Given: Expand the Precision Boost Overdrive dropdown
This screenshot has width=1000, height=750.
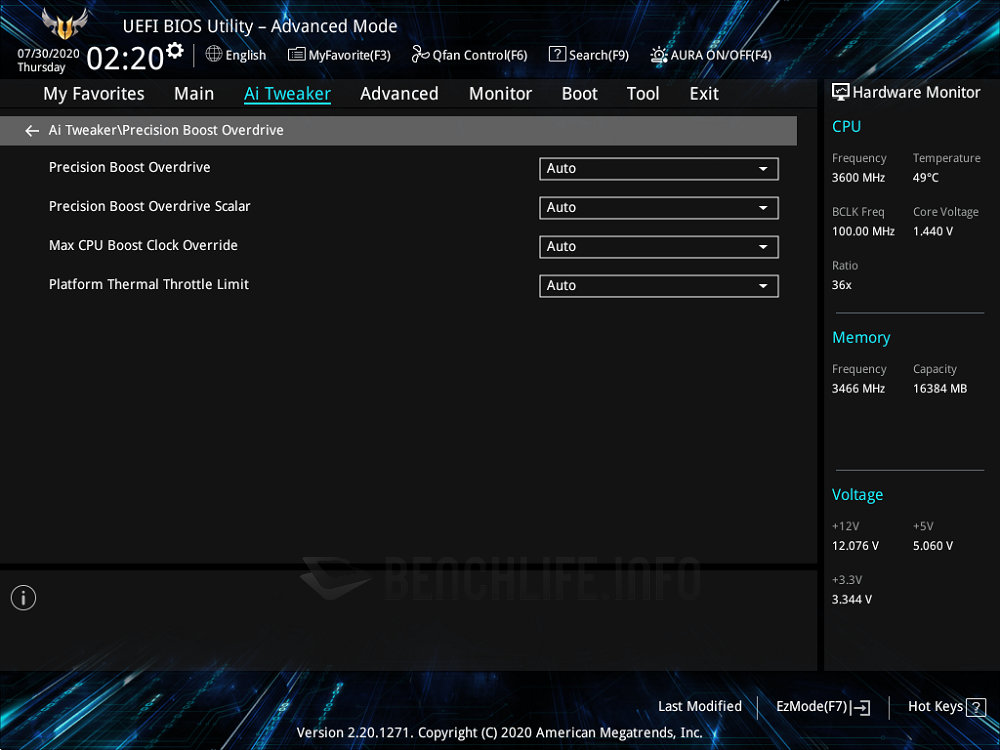Looking at the screenshot, I should tap(658, 169).
